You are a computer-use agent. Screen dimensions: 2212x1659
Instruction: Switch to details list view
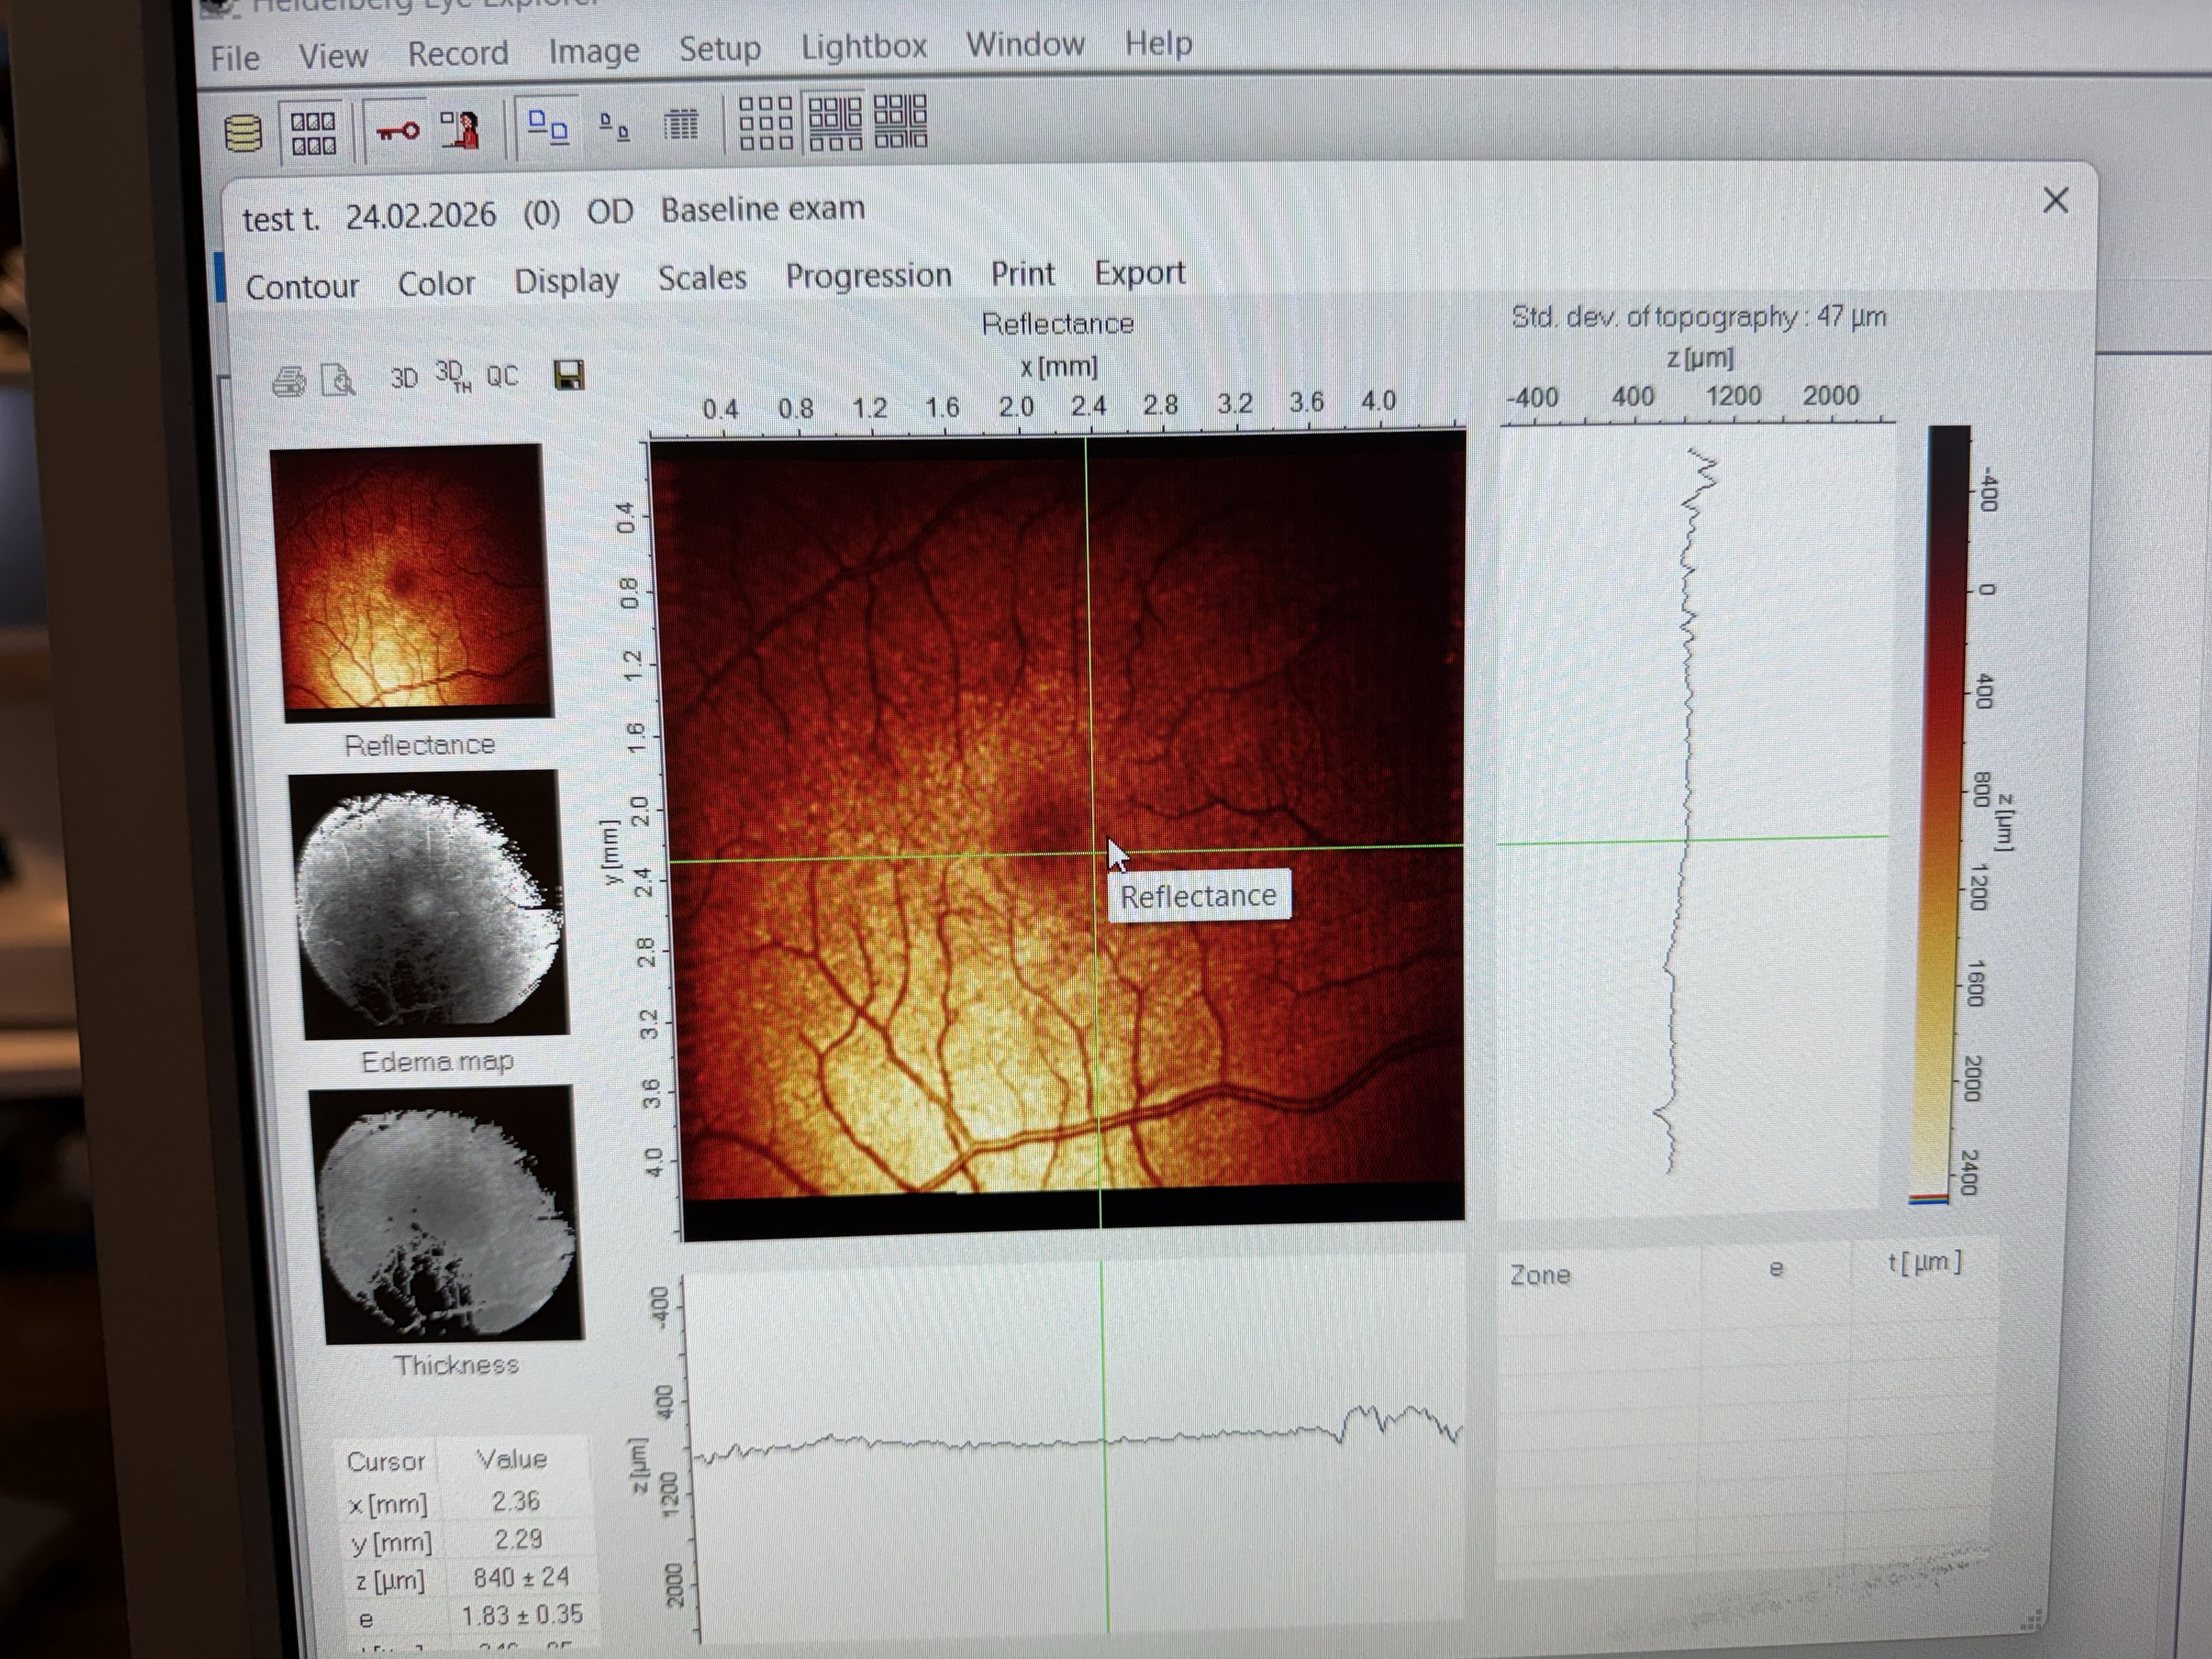(x=681, y=125)
